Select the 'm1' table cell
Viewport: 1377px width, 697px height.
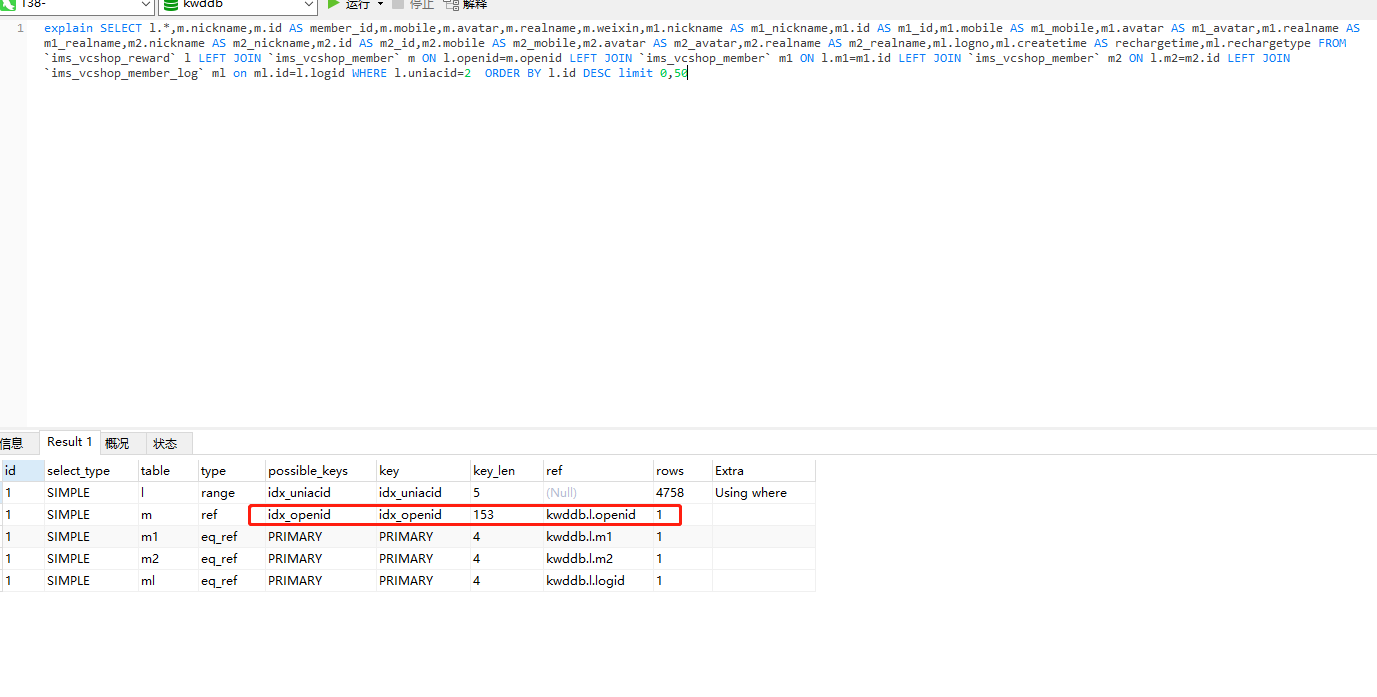[x=168, y=536]
